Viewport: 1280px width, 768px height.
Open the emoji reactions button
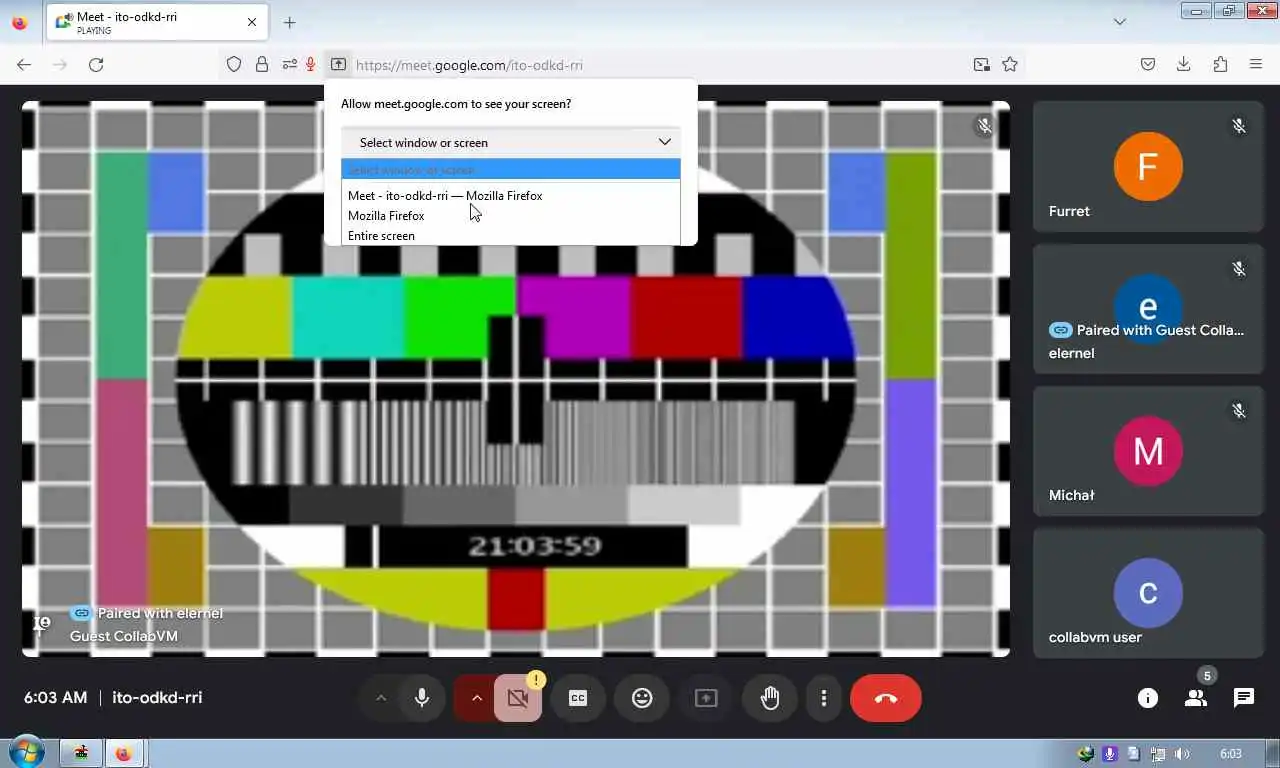click(x=642, y=698)
